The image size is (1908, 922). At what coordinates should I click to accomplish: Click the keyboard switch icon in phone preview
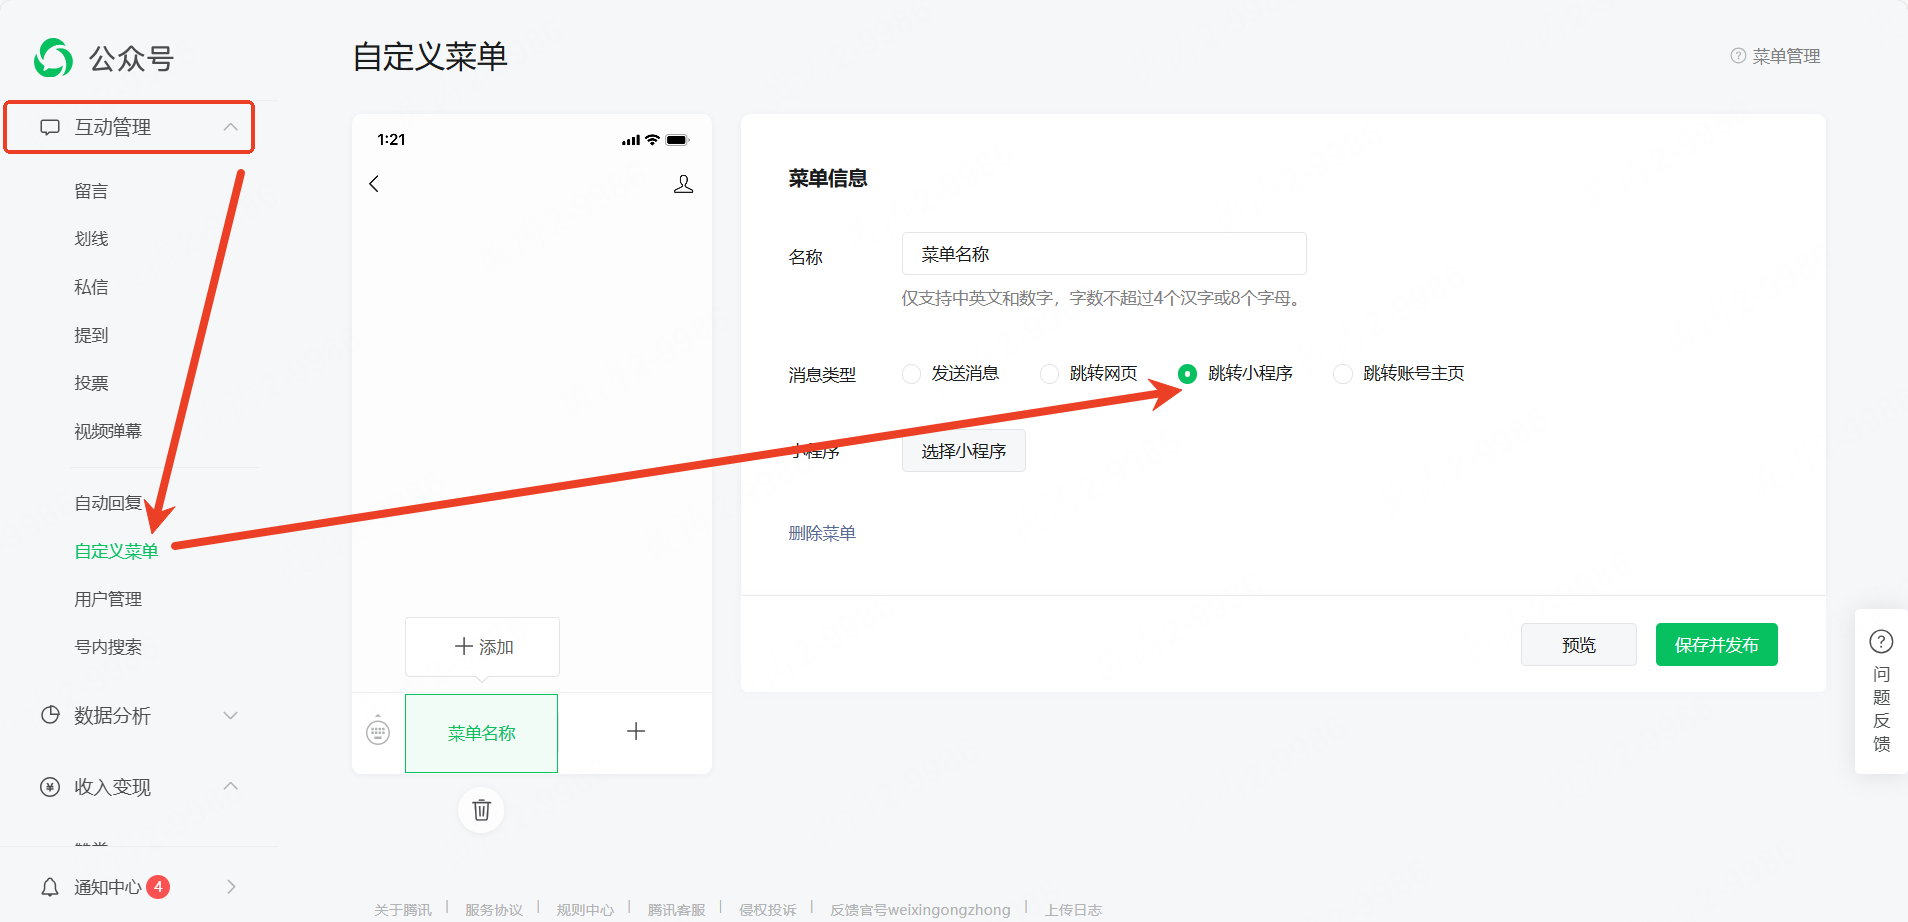pos(378,733)
